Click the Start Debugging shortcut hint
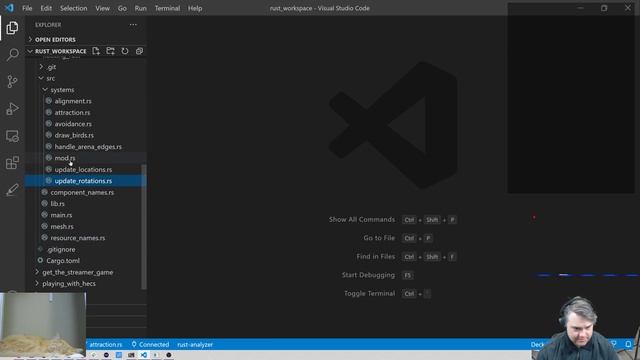 [x=378, y=275]
